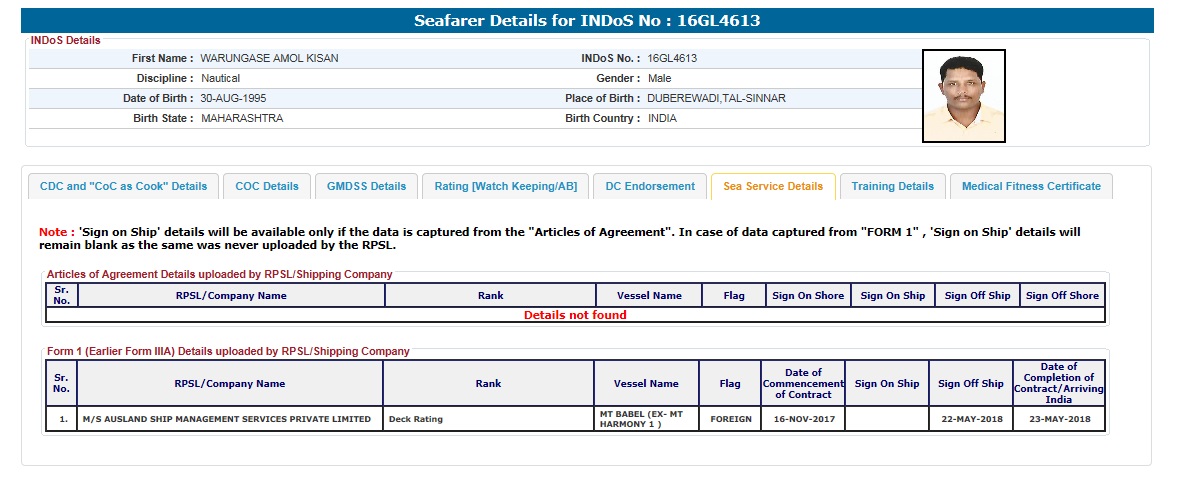View the Medical Fitness Certificate tab
Viewport: 1181px width, 483px height.
(x=1031, y=186)
